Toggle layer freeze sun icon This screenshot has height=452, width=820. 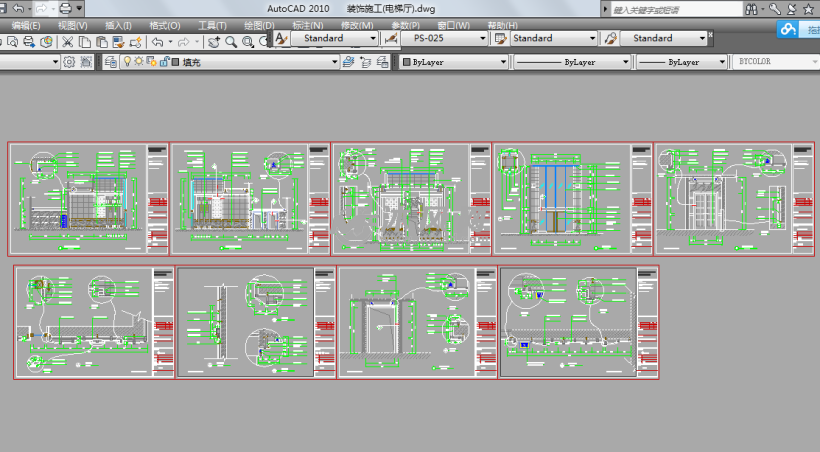139,62
